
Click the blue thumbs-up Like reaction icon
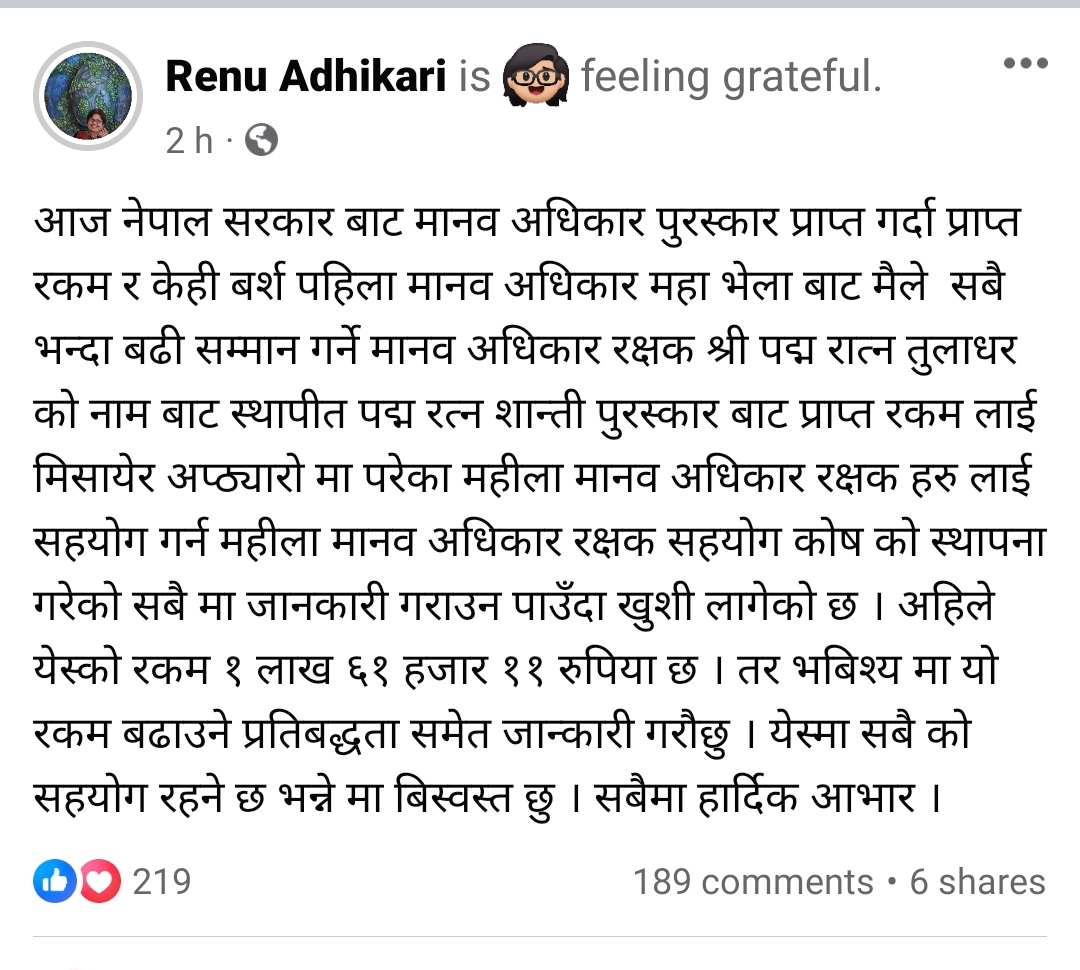[x=54, y=880]
